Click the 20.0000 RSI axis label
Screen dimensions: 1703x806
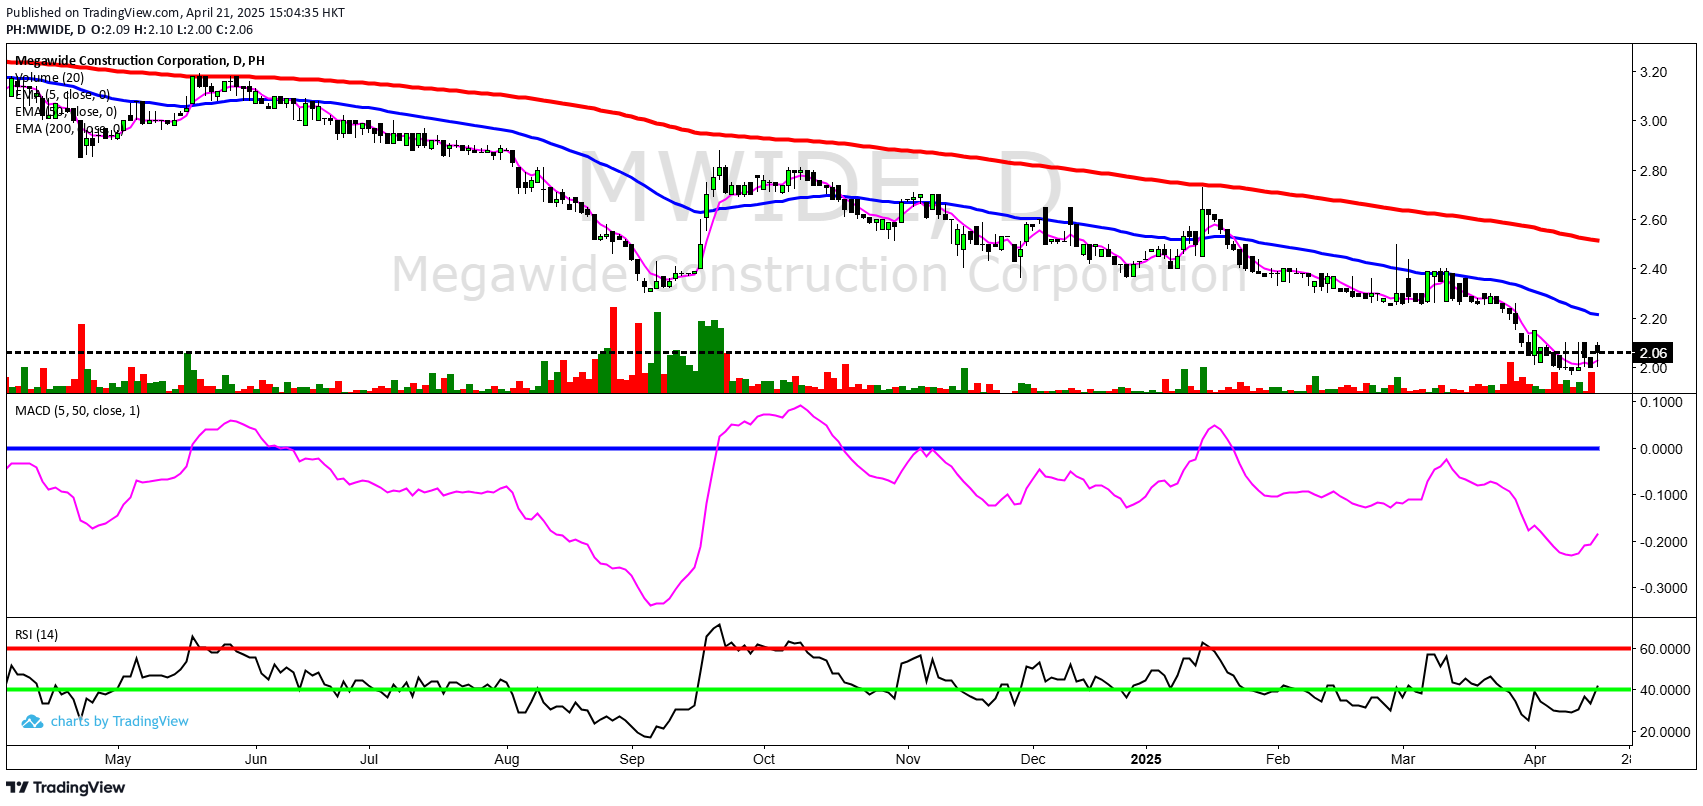pos(1665,732)
